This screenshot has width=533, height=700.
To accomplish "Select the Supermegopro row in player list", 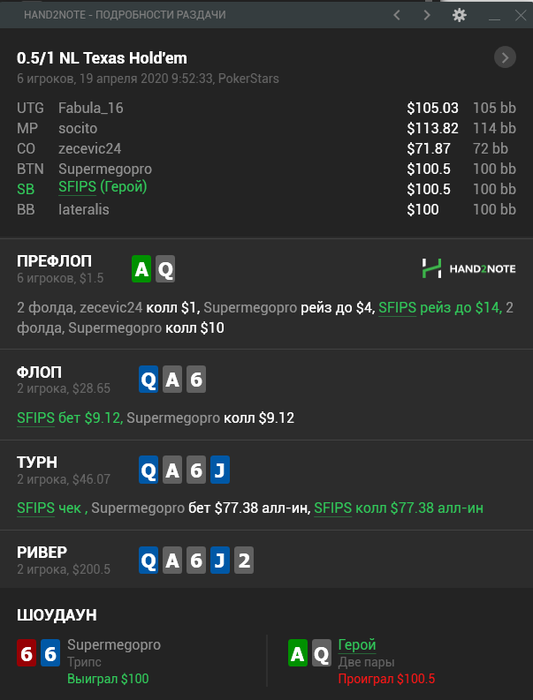I will [x=266, y=169].
